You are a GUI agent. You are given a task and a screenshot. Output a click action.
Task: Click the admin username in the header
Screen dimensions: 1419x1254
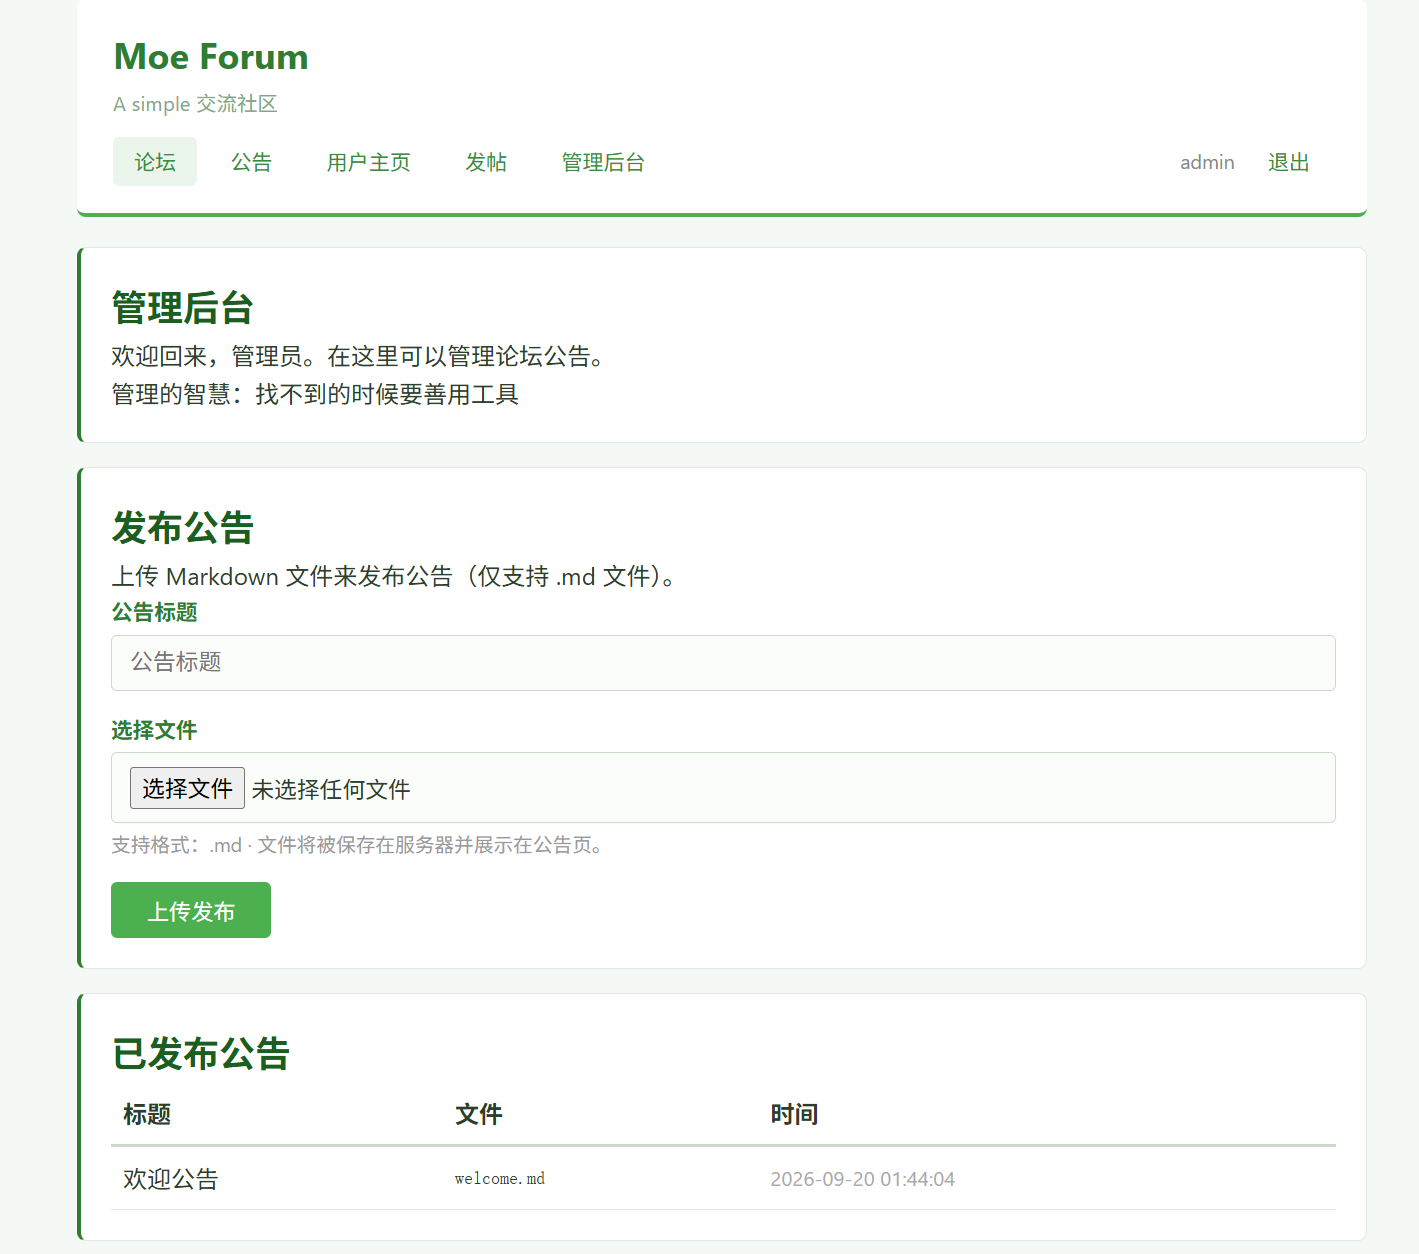[x=1207, y=162]
